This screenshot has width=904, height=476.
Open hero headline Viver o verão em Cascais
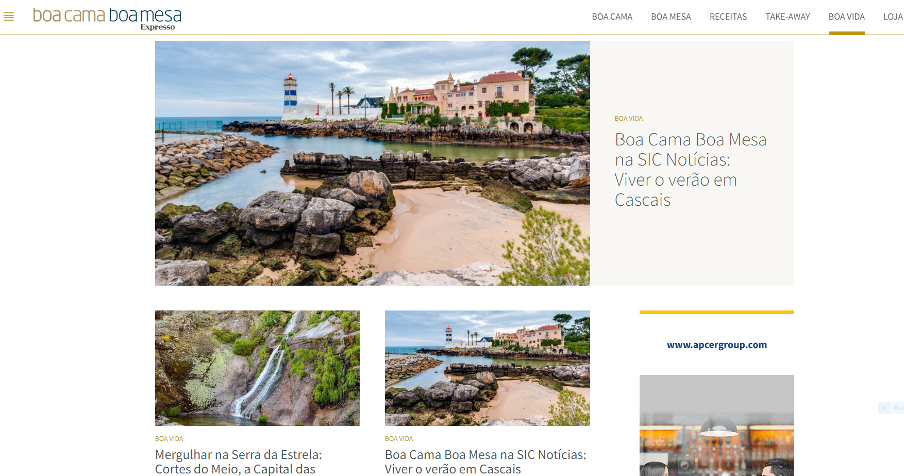[x=691, y=169]
